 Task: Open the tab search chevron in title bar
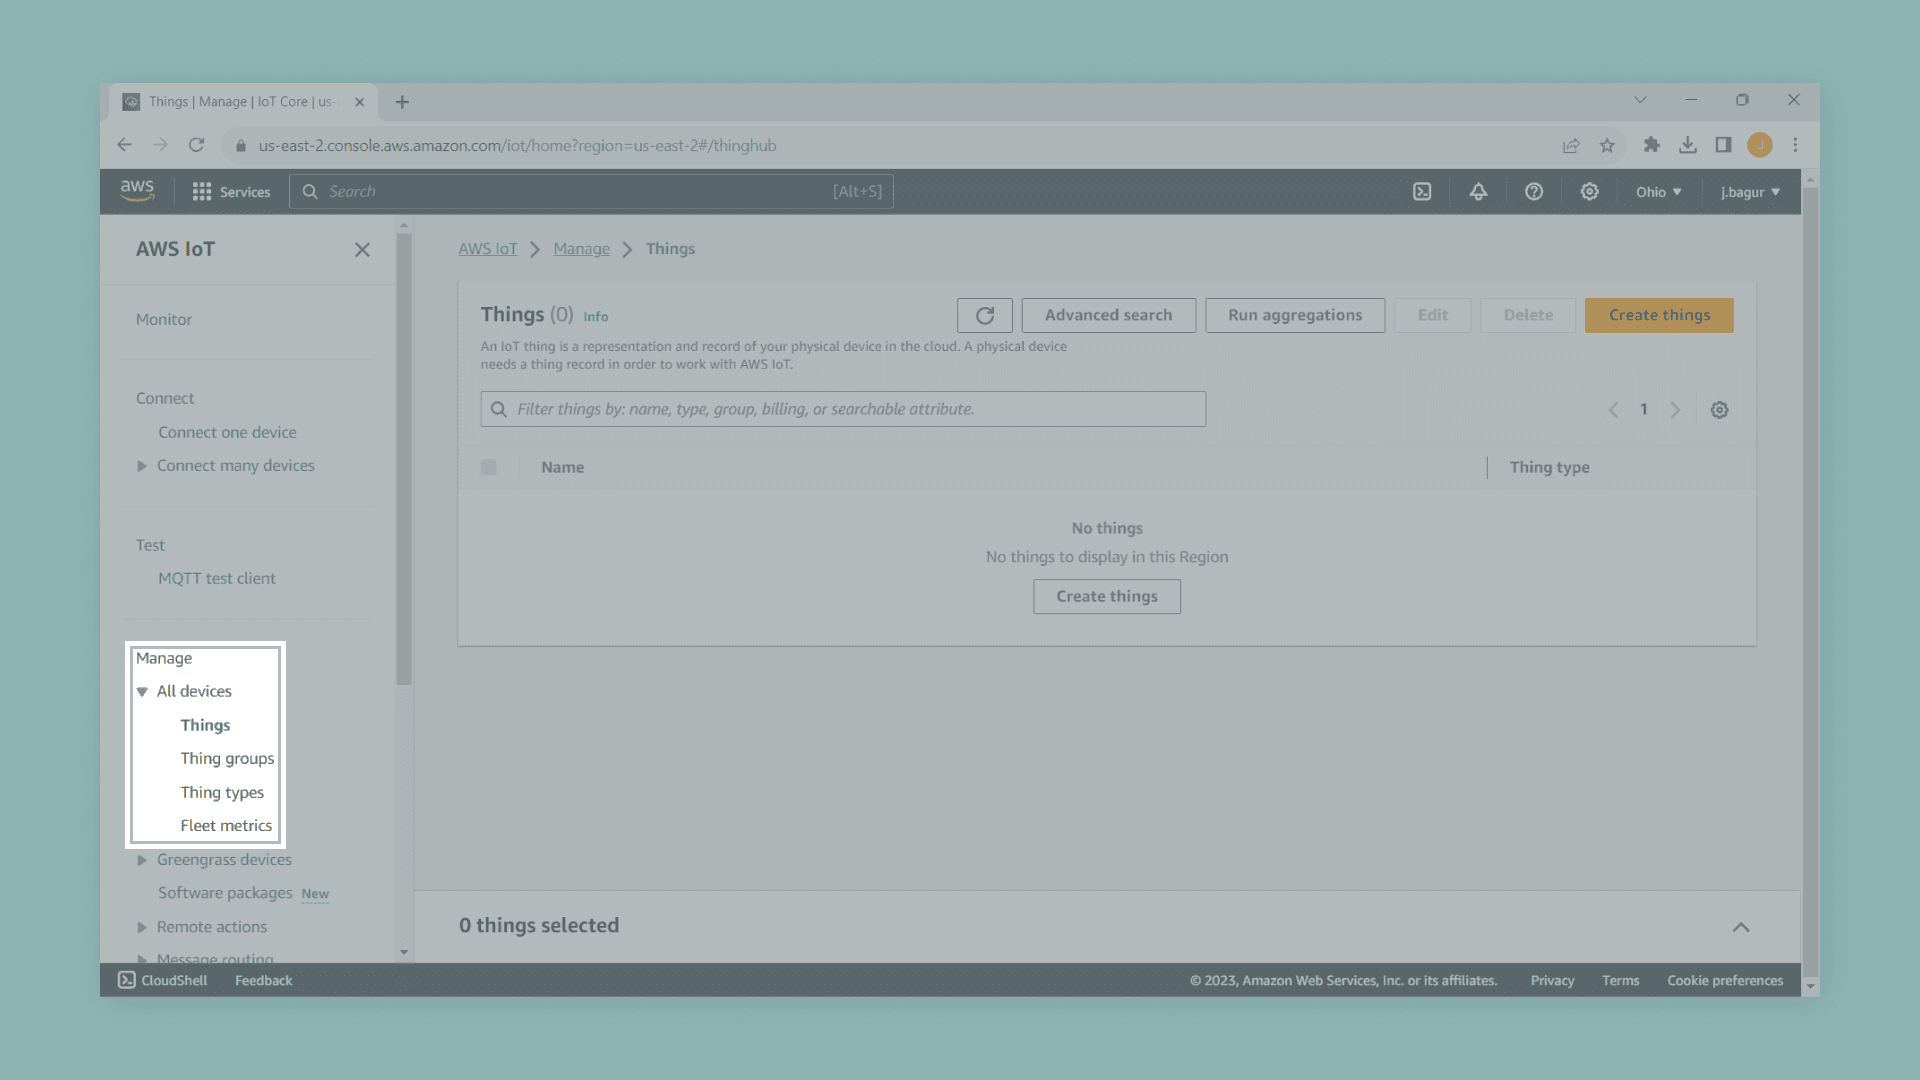1640,100
